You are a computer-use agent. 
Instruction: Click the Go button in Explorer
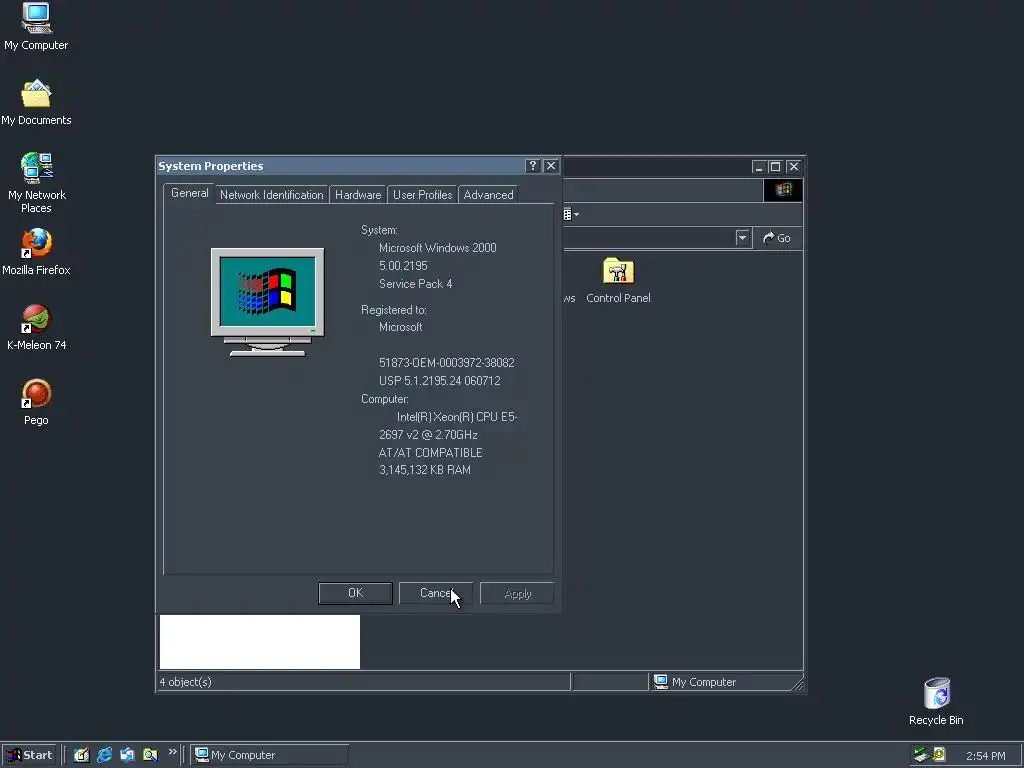[777, 238]
